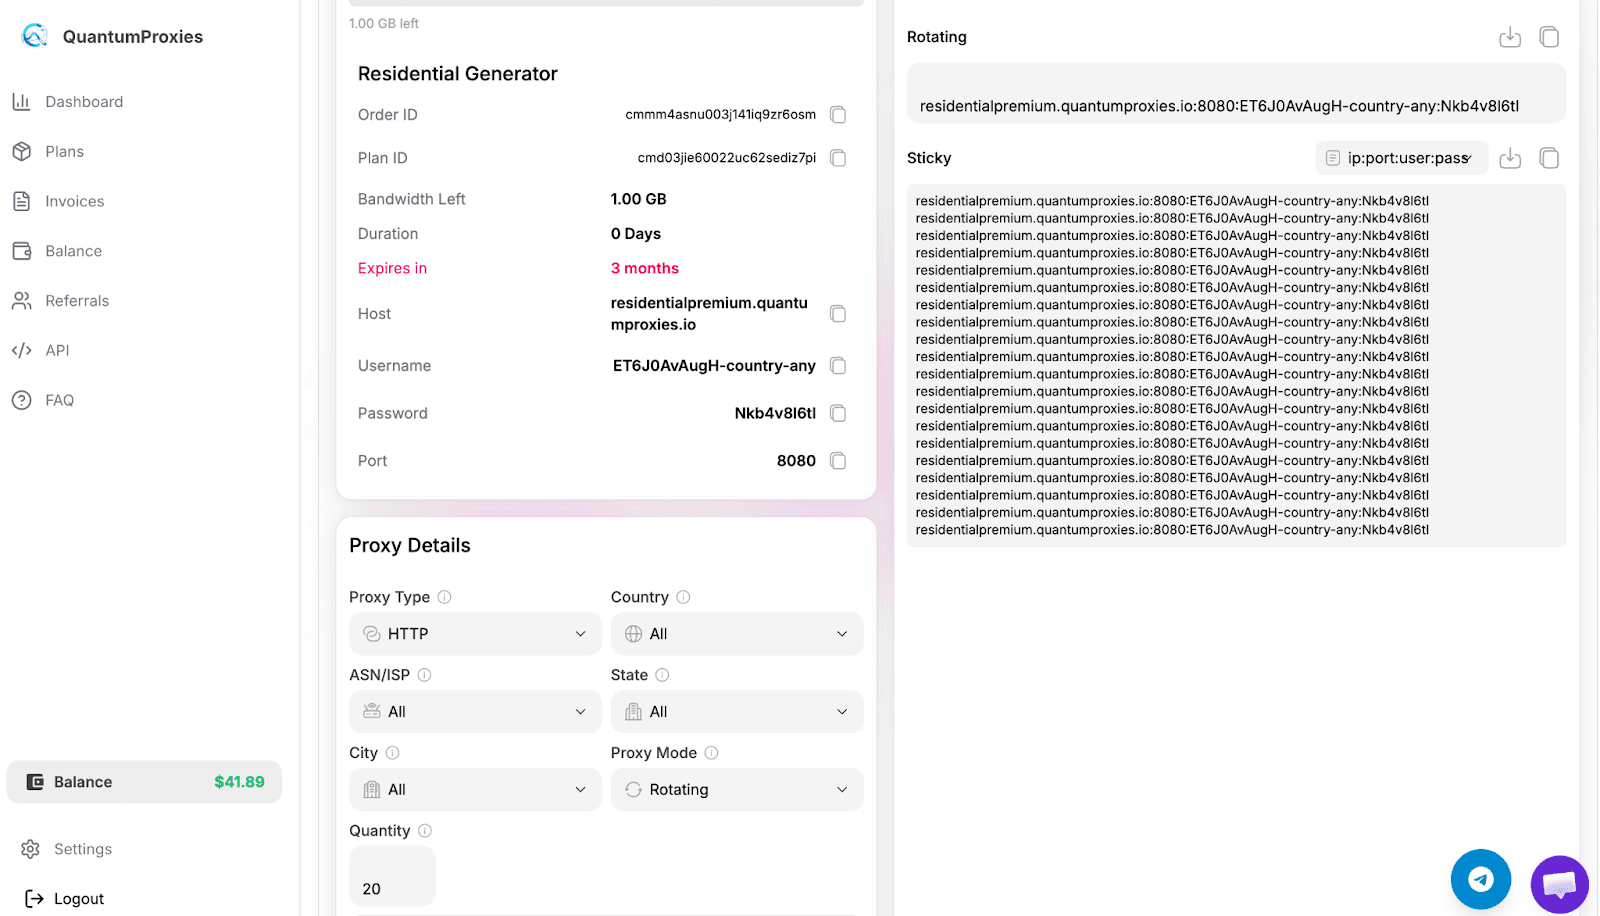This screenshot has width=1600, height=916.
Task: Open the Invoices page
Action: pos(74,201)
